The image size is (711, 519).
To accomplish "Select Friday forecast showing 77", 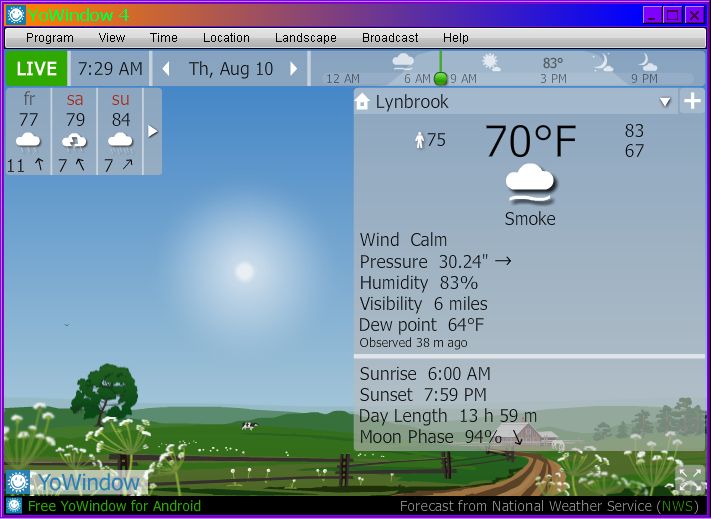I will (x=28, y=131).
